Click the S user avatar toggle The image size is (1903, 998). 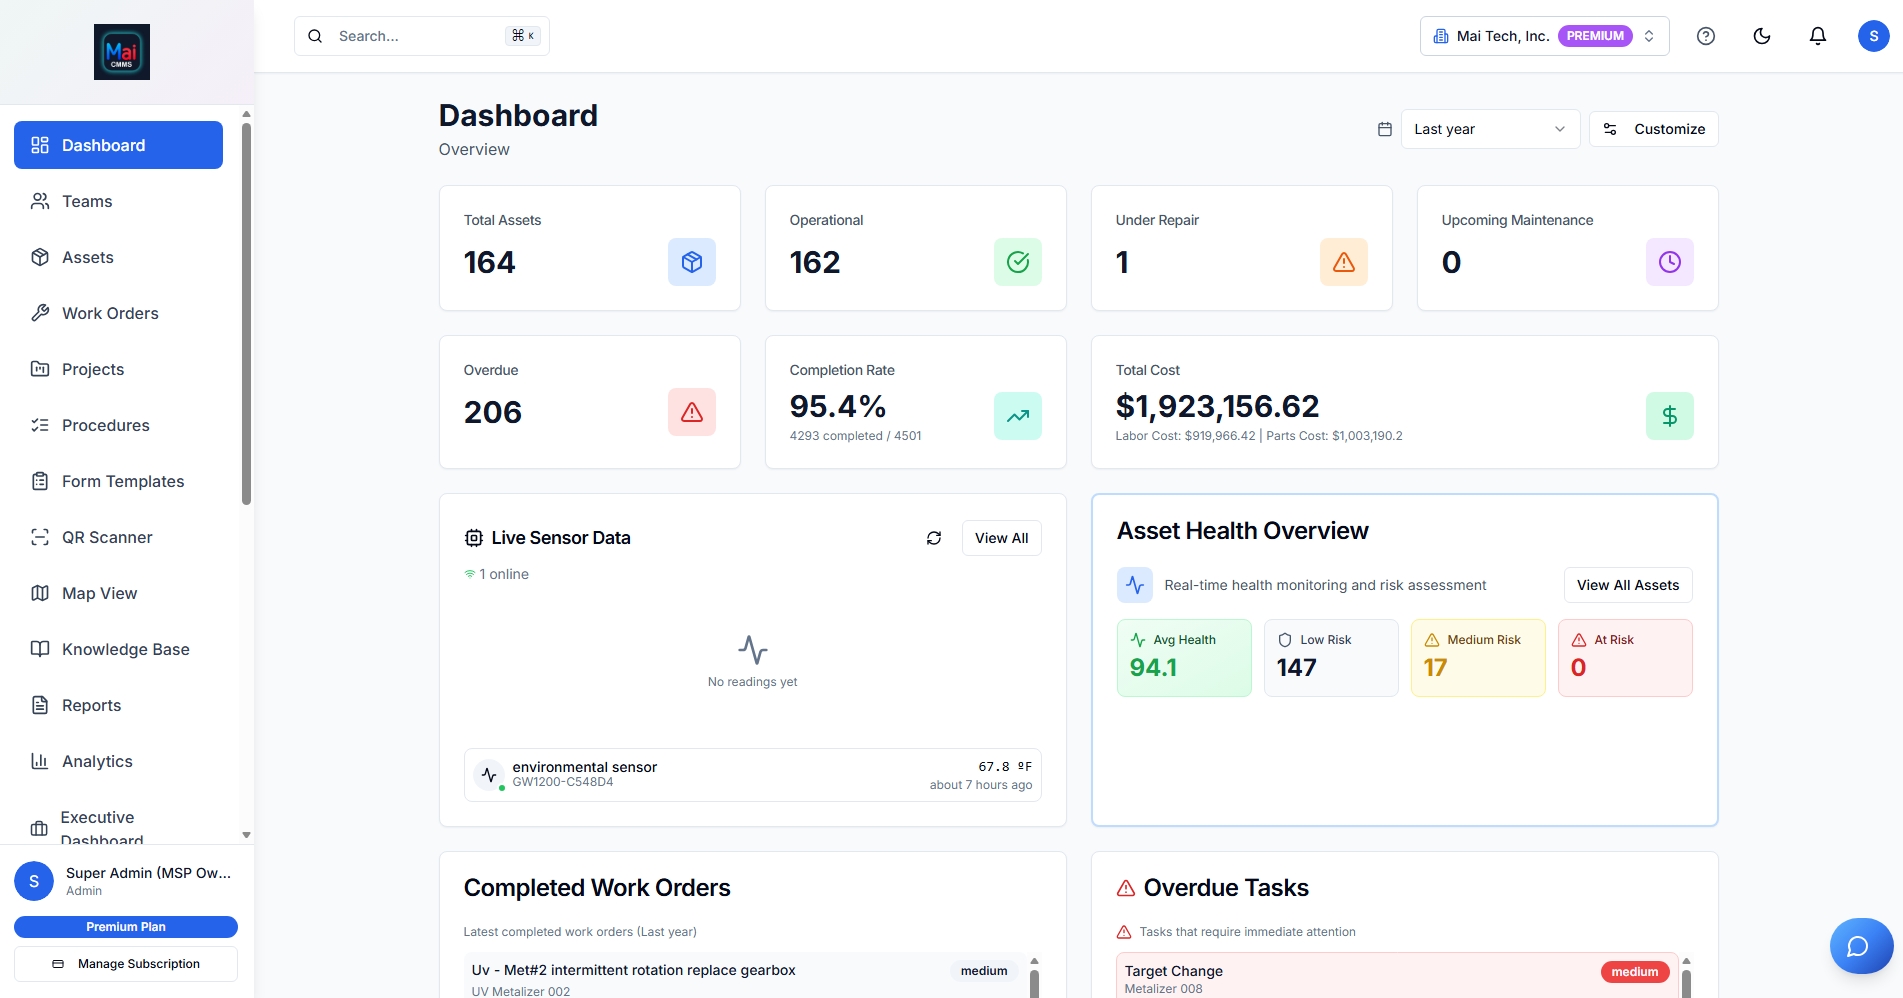(x=1873, y=35)
